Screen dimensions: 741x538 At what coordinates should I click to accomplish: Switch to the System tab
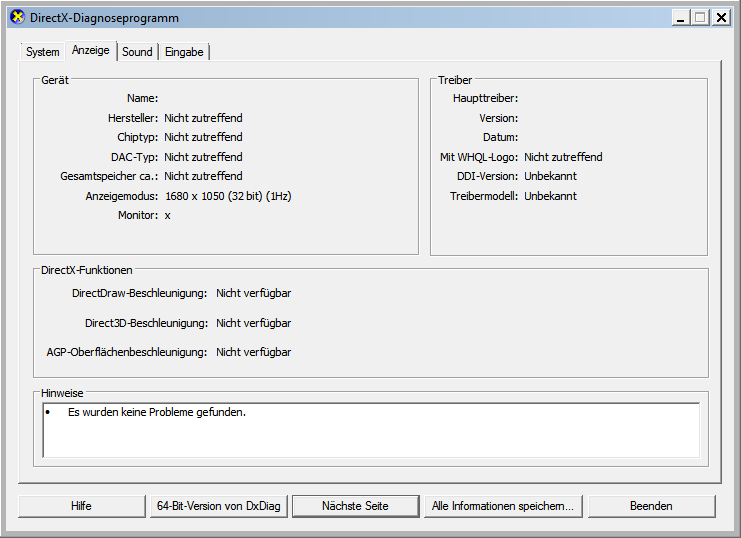(43, 52)
